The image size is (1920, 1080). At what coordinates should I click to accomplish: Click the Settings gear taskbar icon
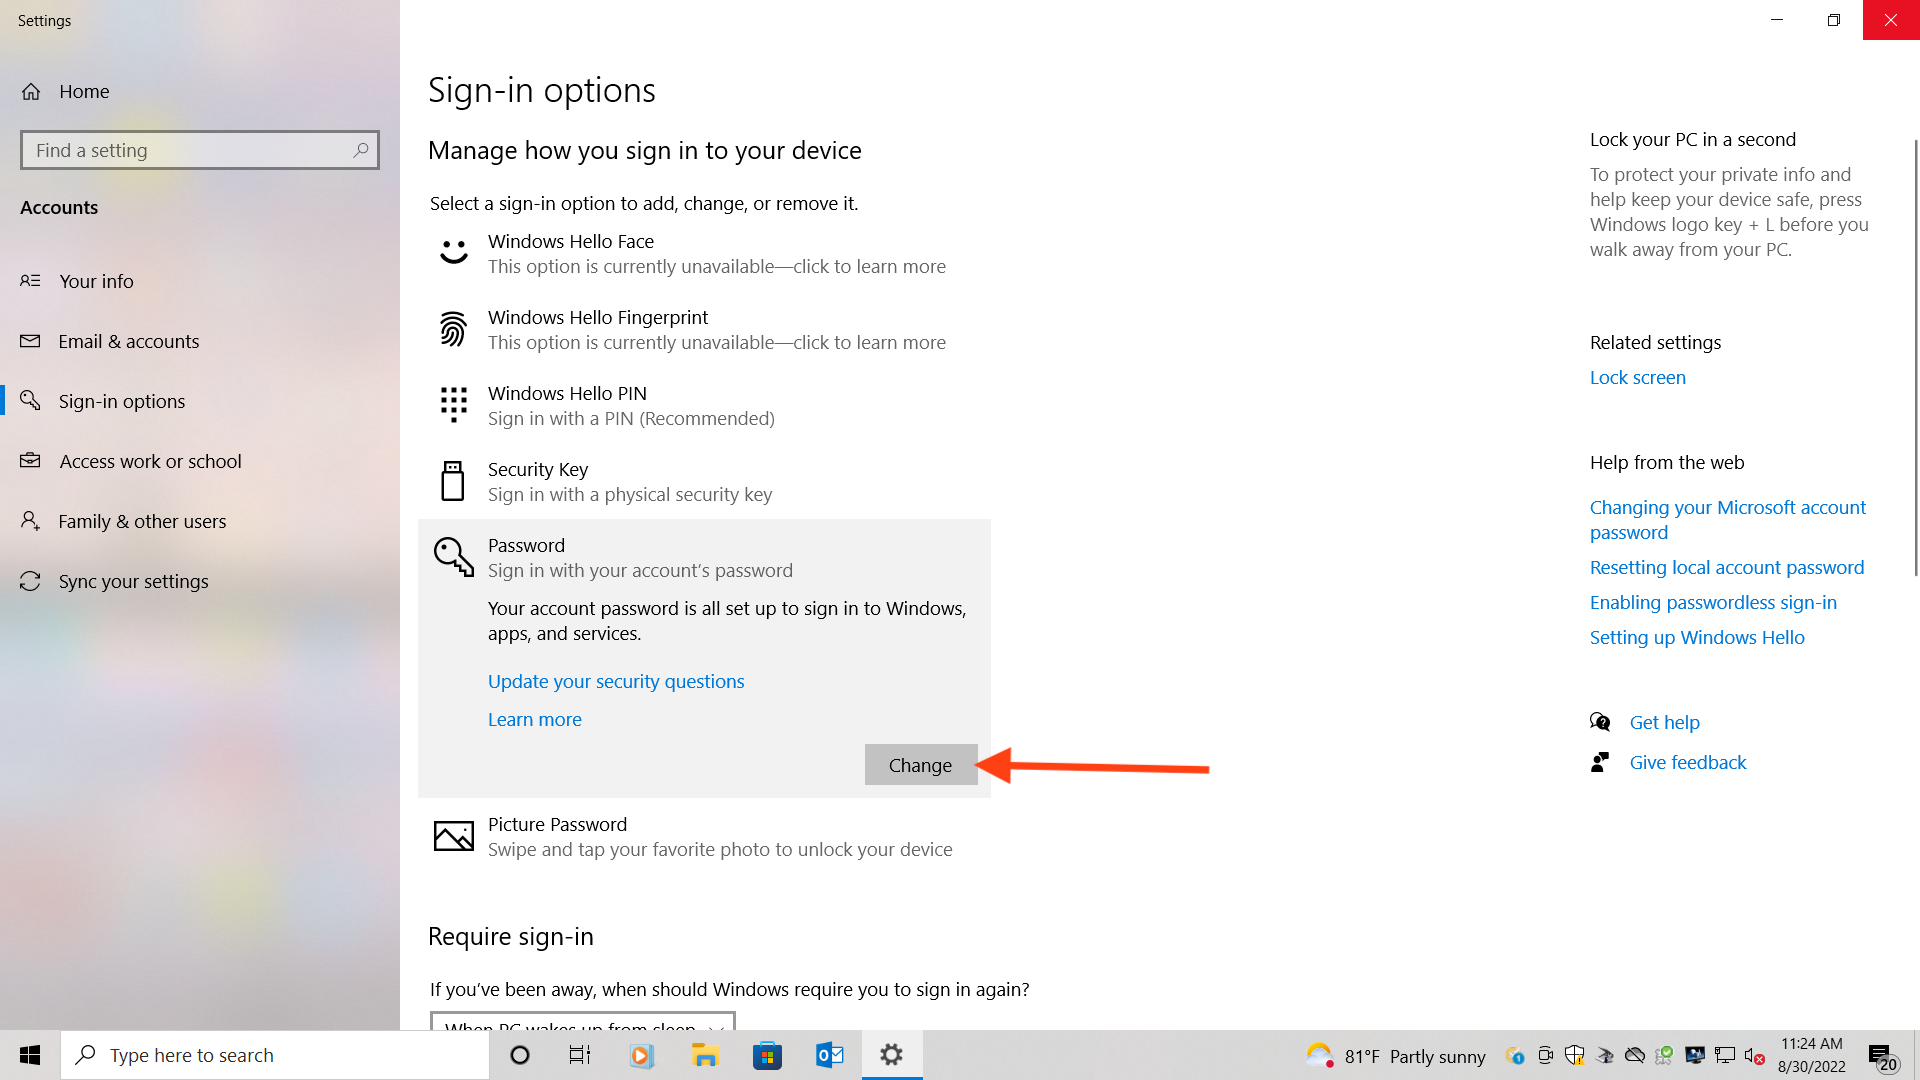[x=892, y=1055]
